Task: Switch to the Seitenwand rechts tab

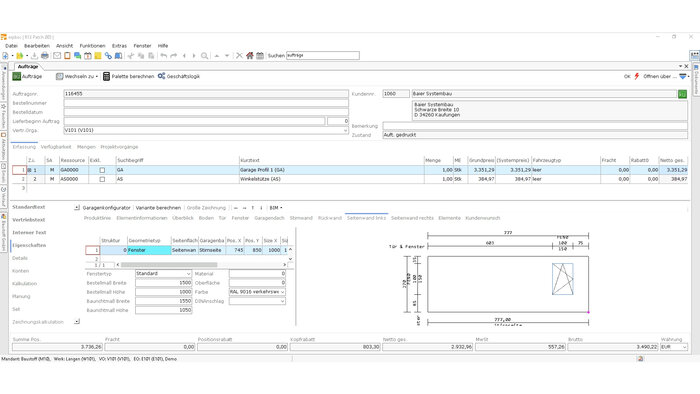Action: pos(412,218)
